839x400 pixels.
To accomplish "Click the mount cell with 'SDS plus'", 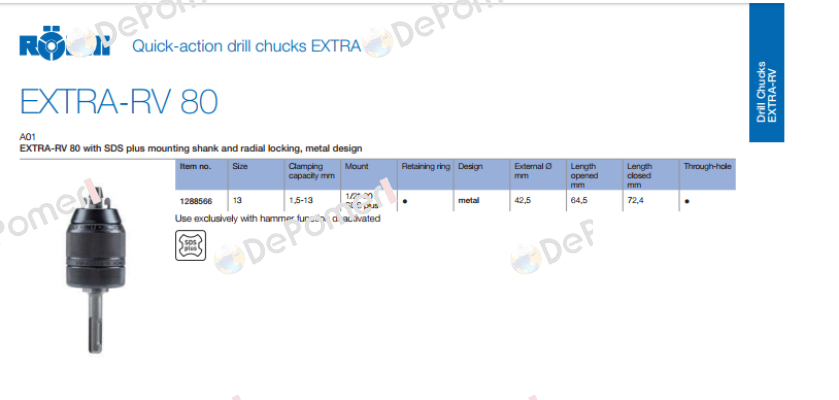I will coord(369,201).
